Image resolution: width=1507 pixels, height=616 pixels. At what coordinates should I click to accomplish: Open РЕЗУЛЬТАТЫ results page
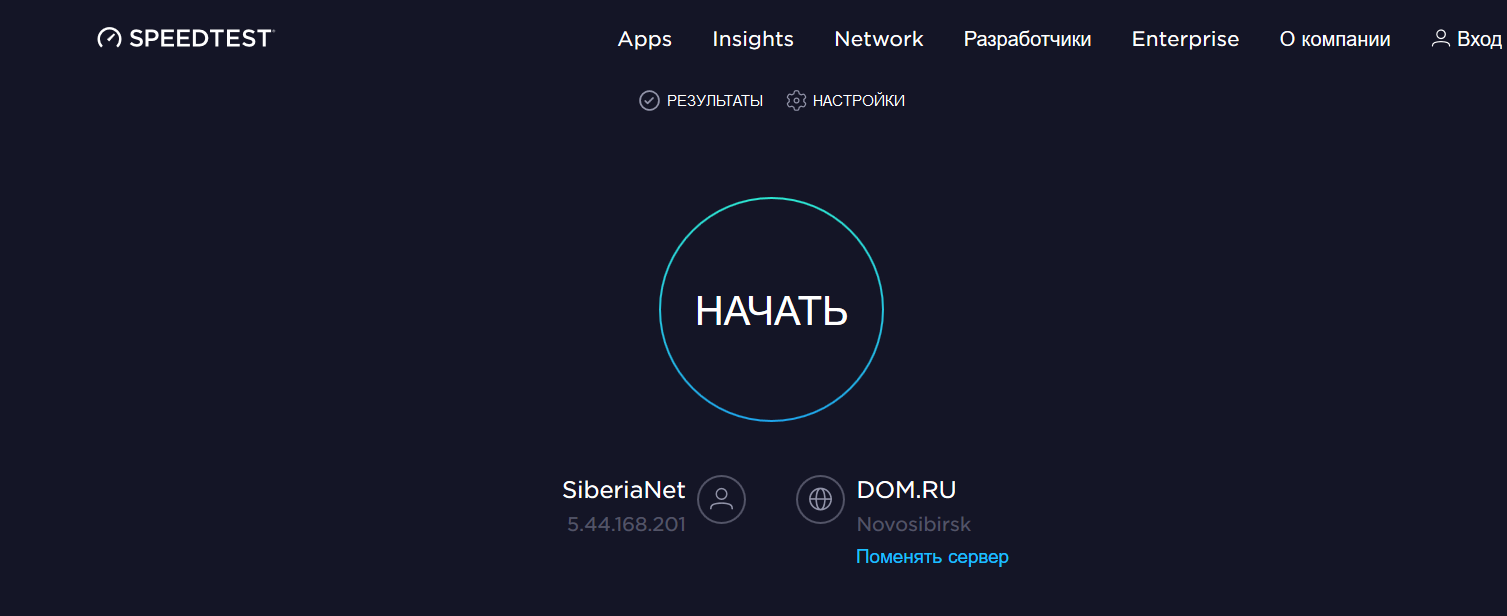(715, 101)
